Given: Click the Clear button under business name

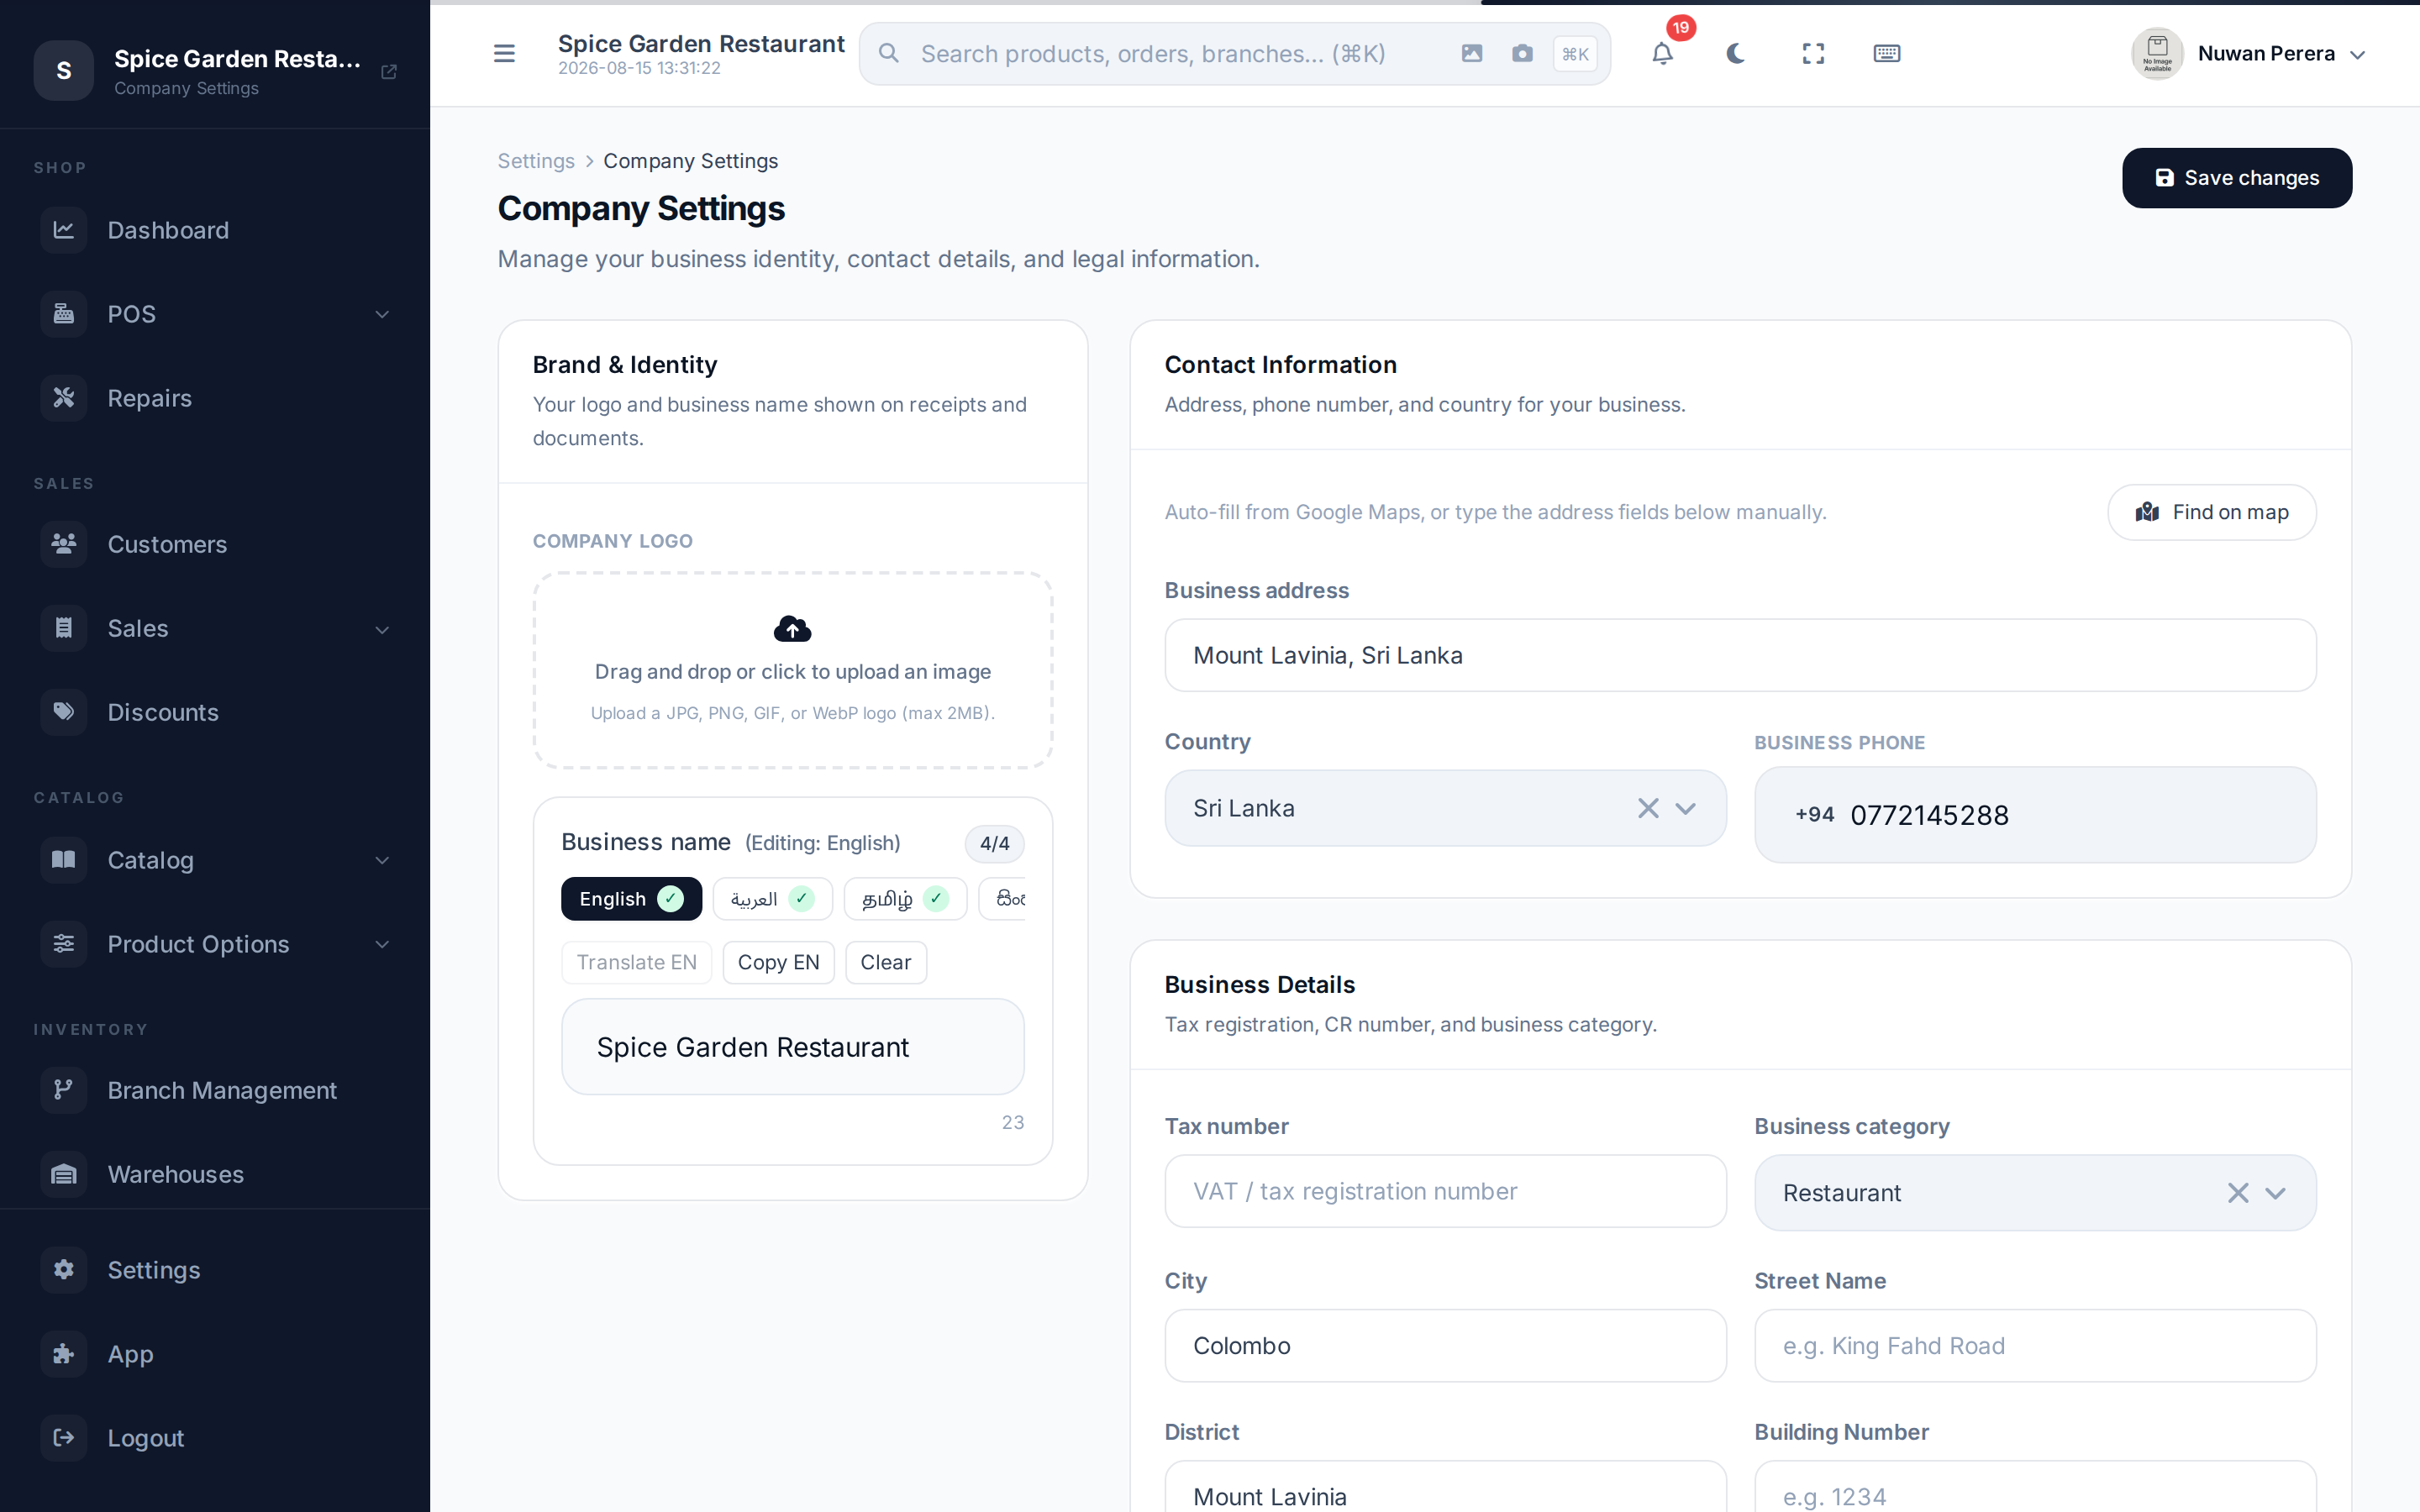Looking at the screenshot, I should [x=885, y=962].
